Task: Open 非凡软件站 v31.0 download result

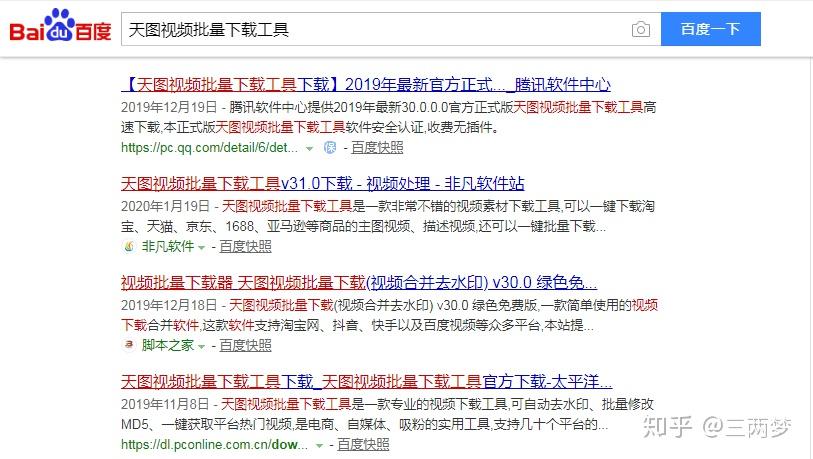Action: (x=323, y=184)
